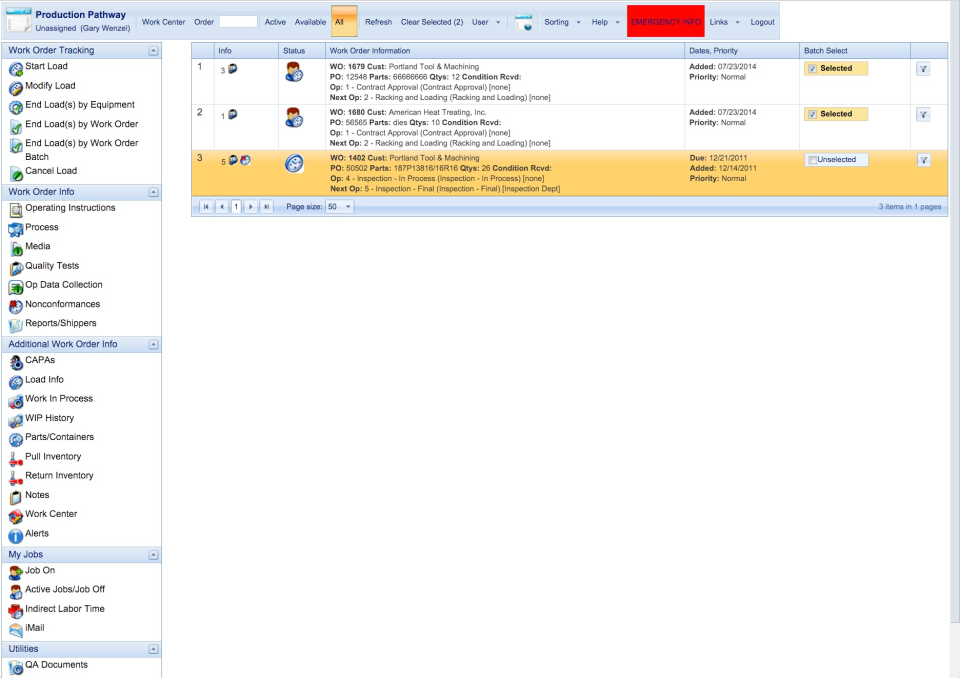Collapse the Utilities panel
Viewport: 960px width, 678px height.
(154, 649)
